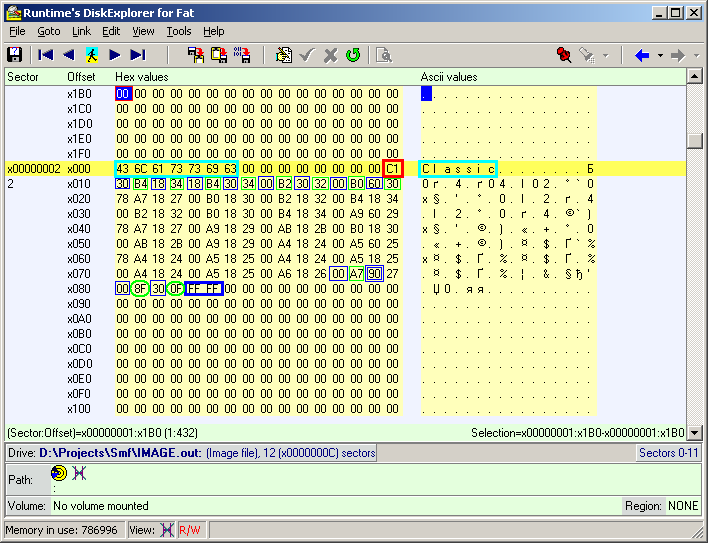Open the Tools menu
The height and width of the screenshot is (543, 708).
(x=179, y=31)
